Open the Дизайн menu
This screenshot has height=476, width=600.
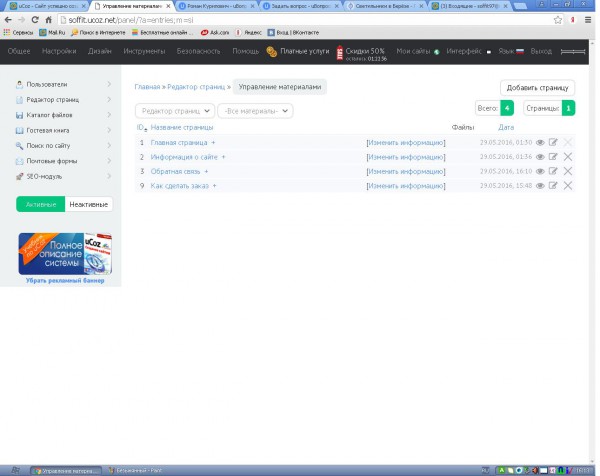[99, 51]
